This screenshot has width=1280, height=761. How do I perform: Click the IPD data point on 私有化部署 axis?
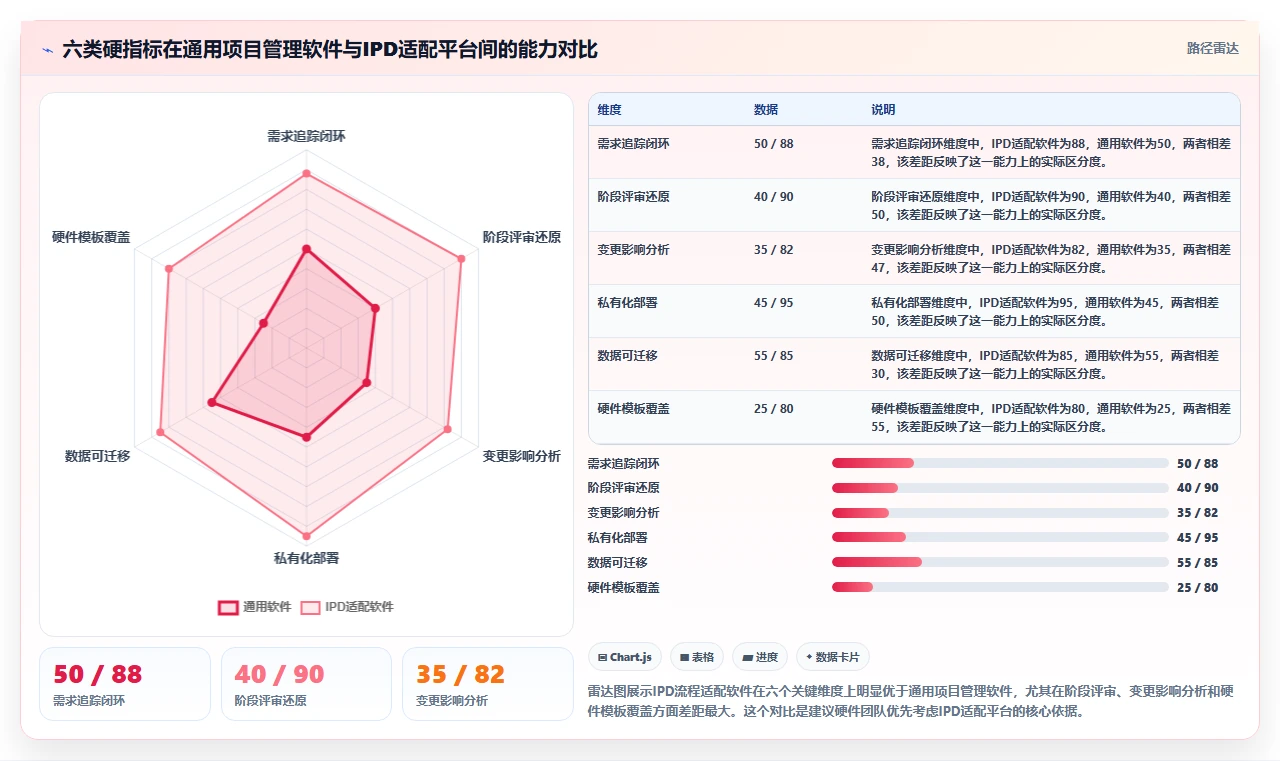pos(306,535)
